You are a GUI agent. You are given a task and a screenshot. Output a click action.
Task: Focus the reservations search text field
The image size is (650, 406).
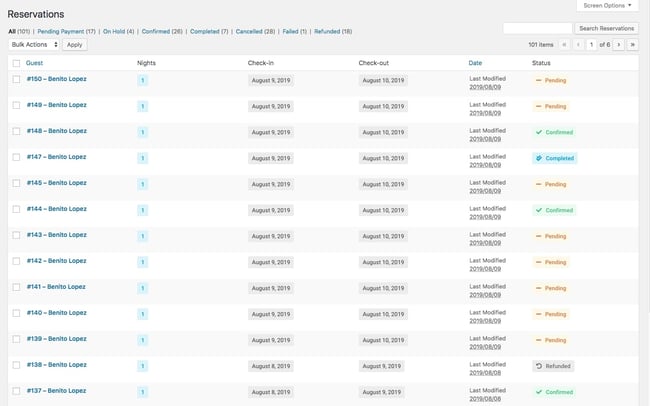[x=537, y=28]
